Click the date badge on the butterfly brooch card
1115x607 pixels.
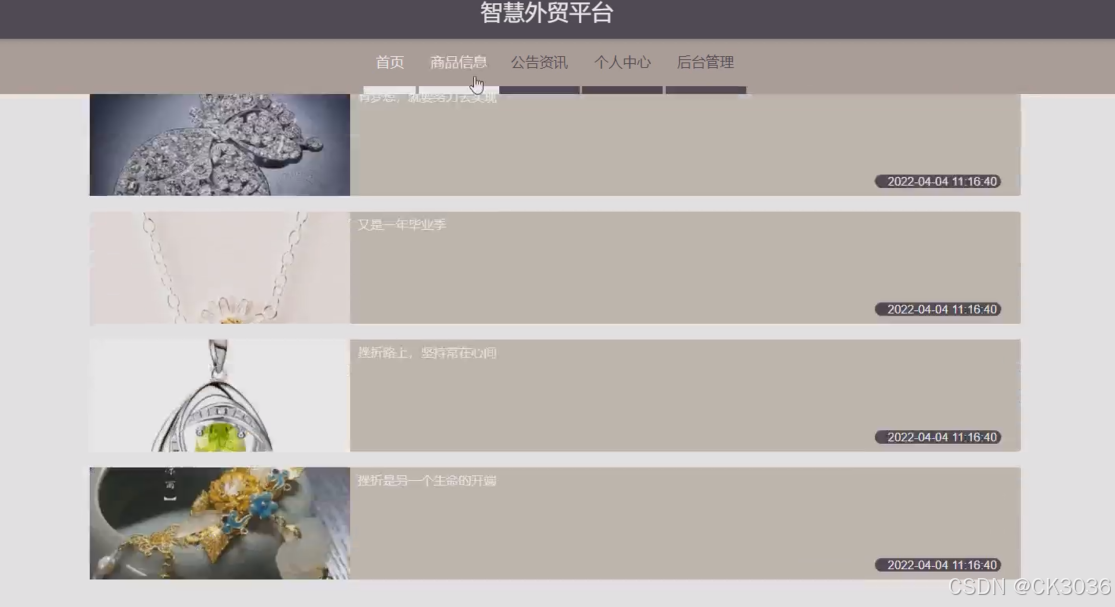938,181
